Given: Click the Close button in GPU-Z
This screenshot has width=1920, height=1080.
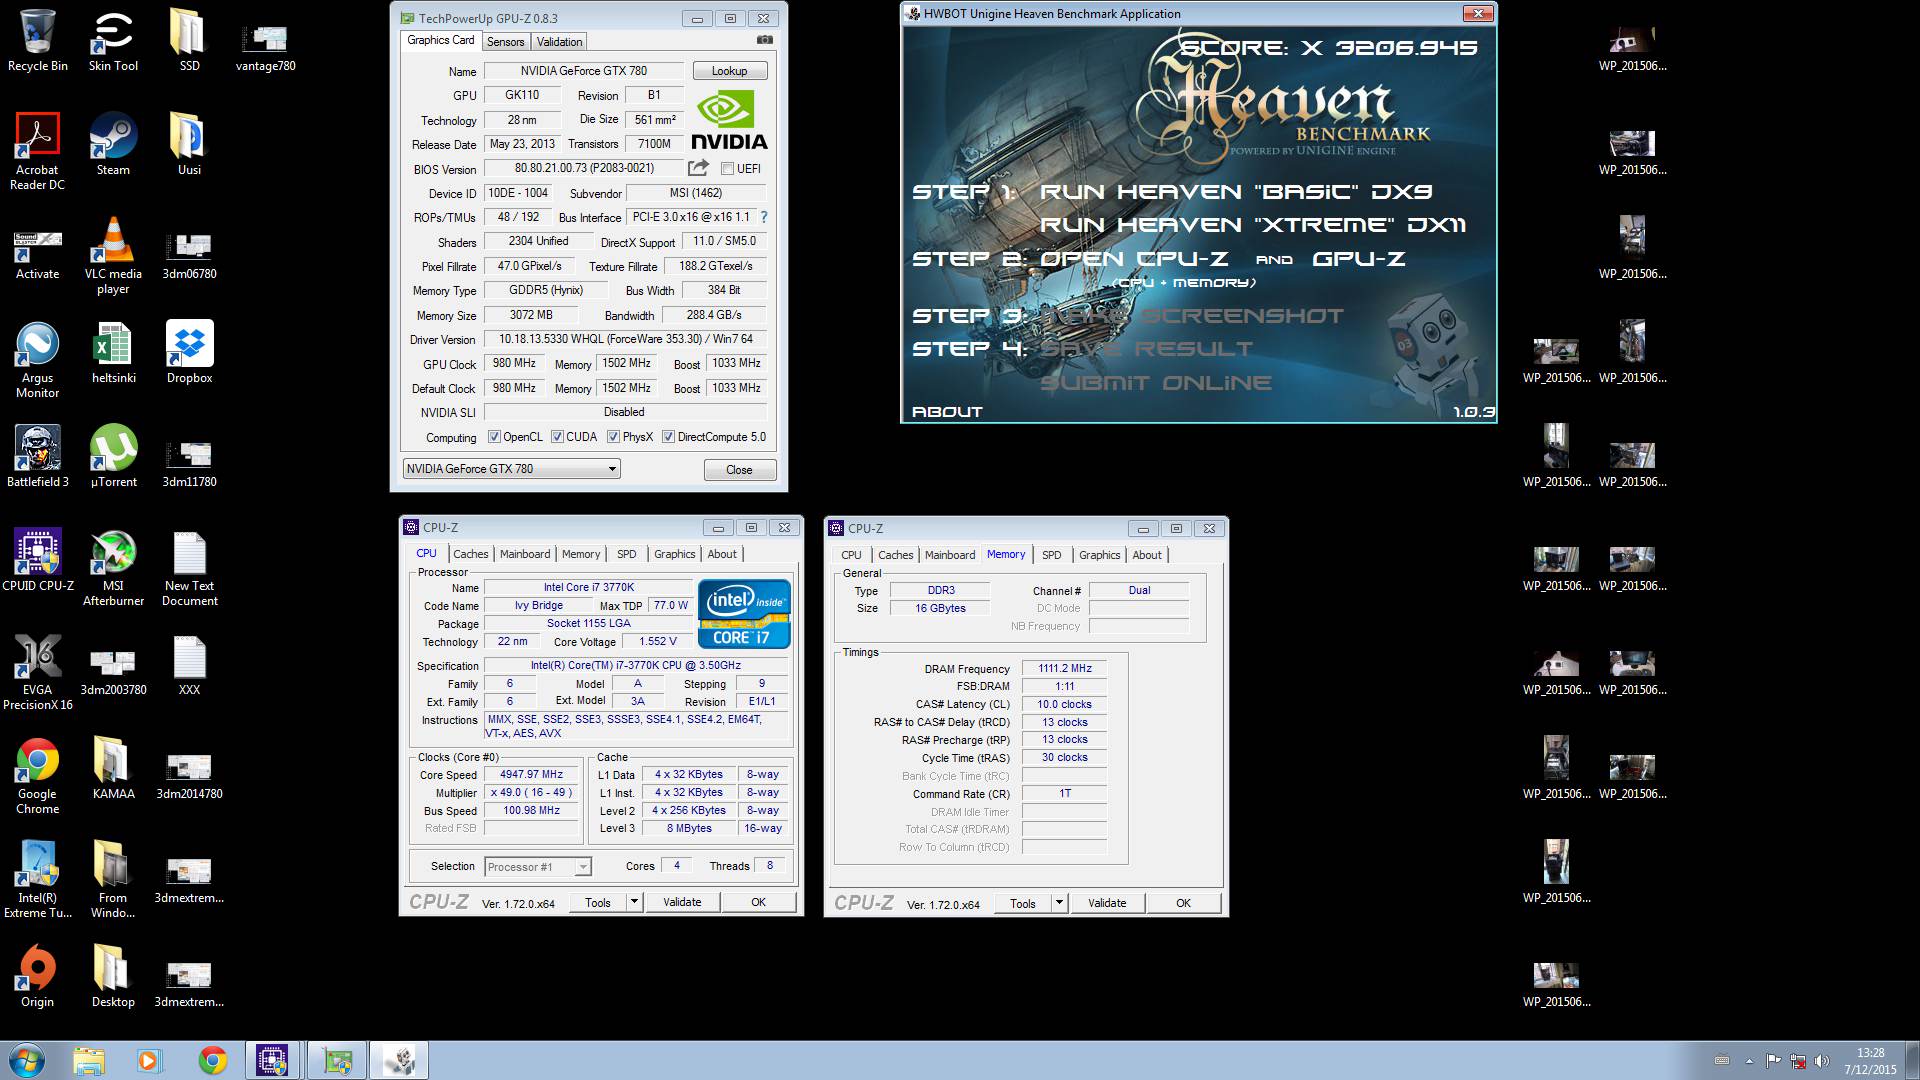Looking at the screenshot, I should point(739,470).
